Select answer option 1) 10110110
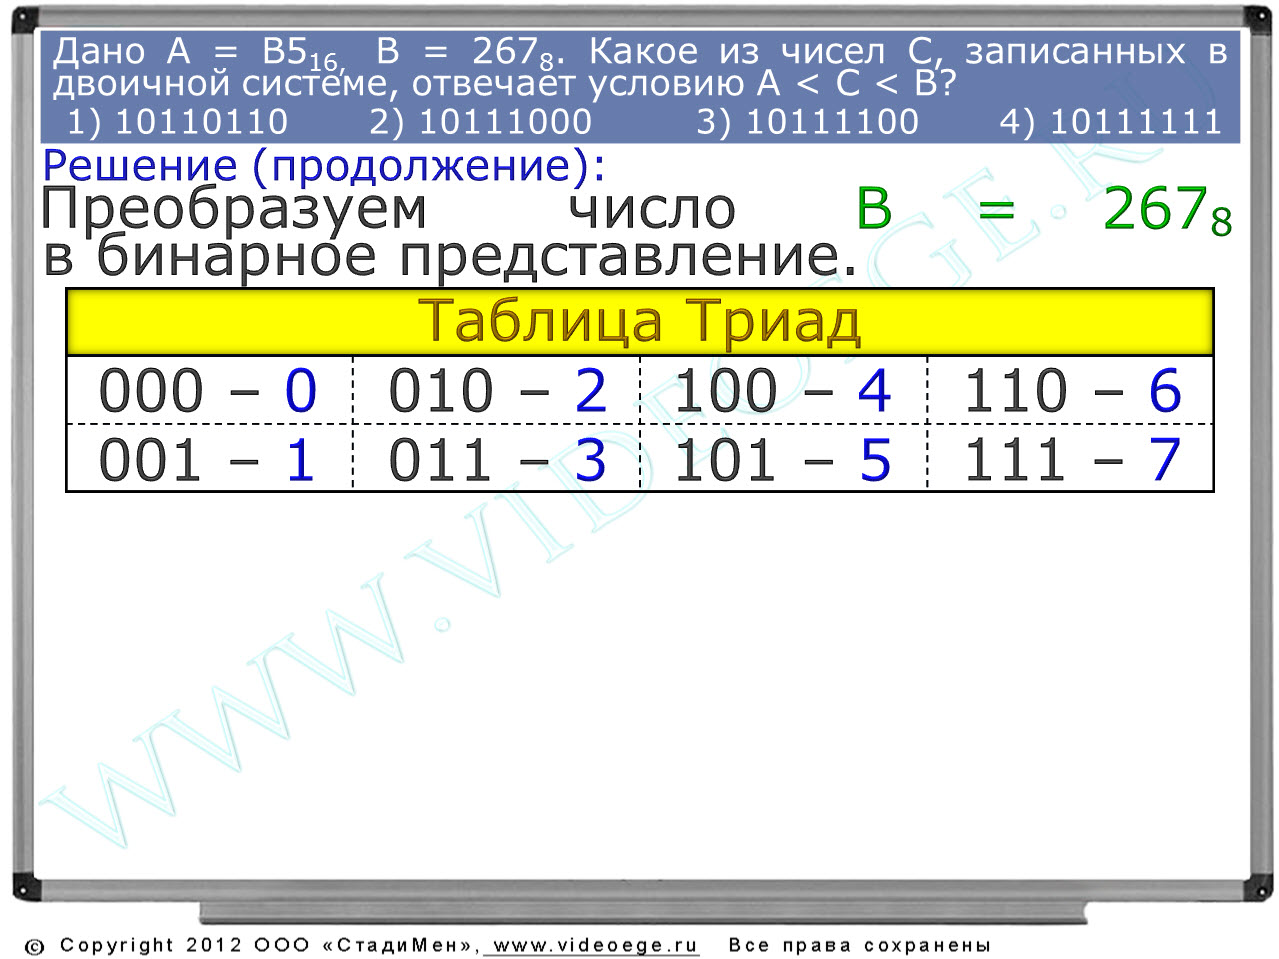1279x959 pixels. click(177, 122)
